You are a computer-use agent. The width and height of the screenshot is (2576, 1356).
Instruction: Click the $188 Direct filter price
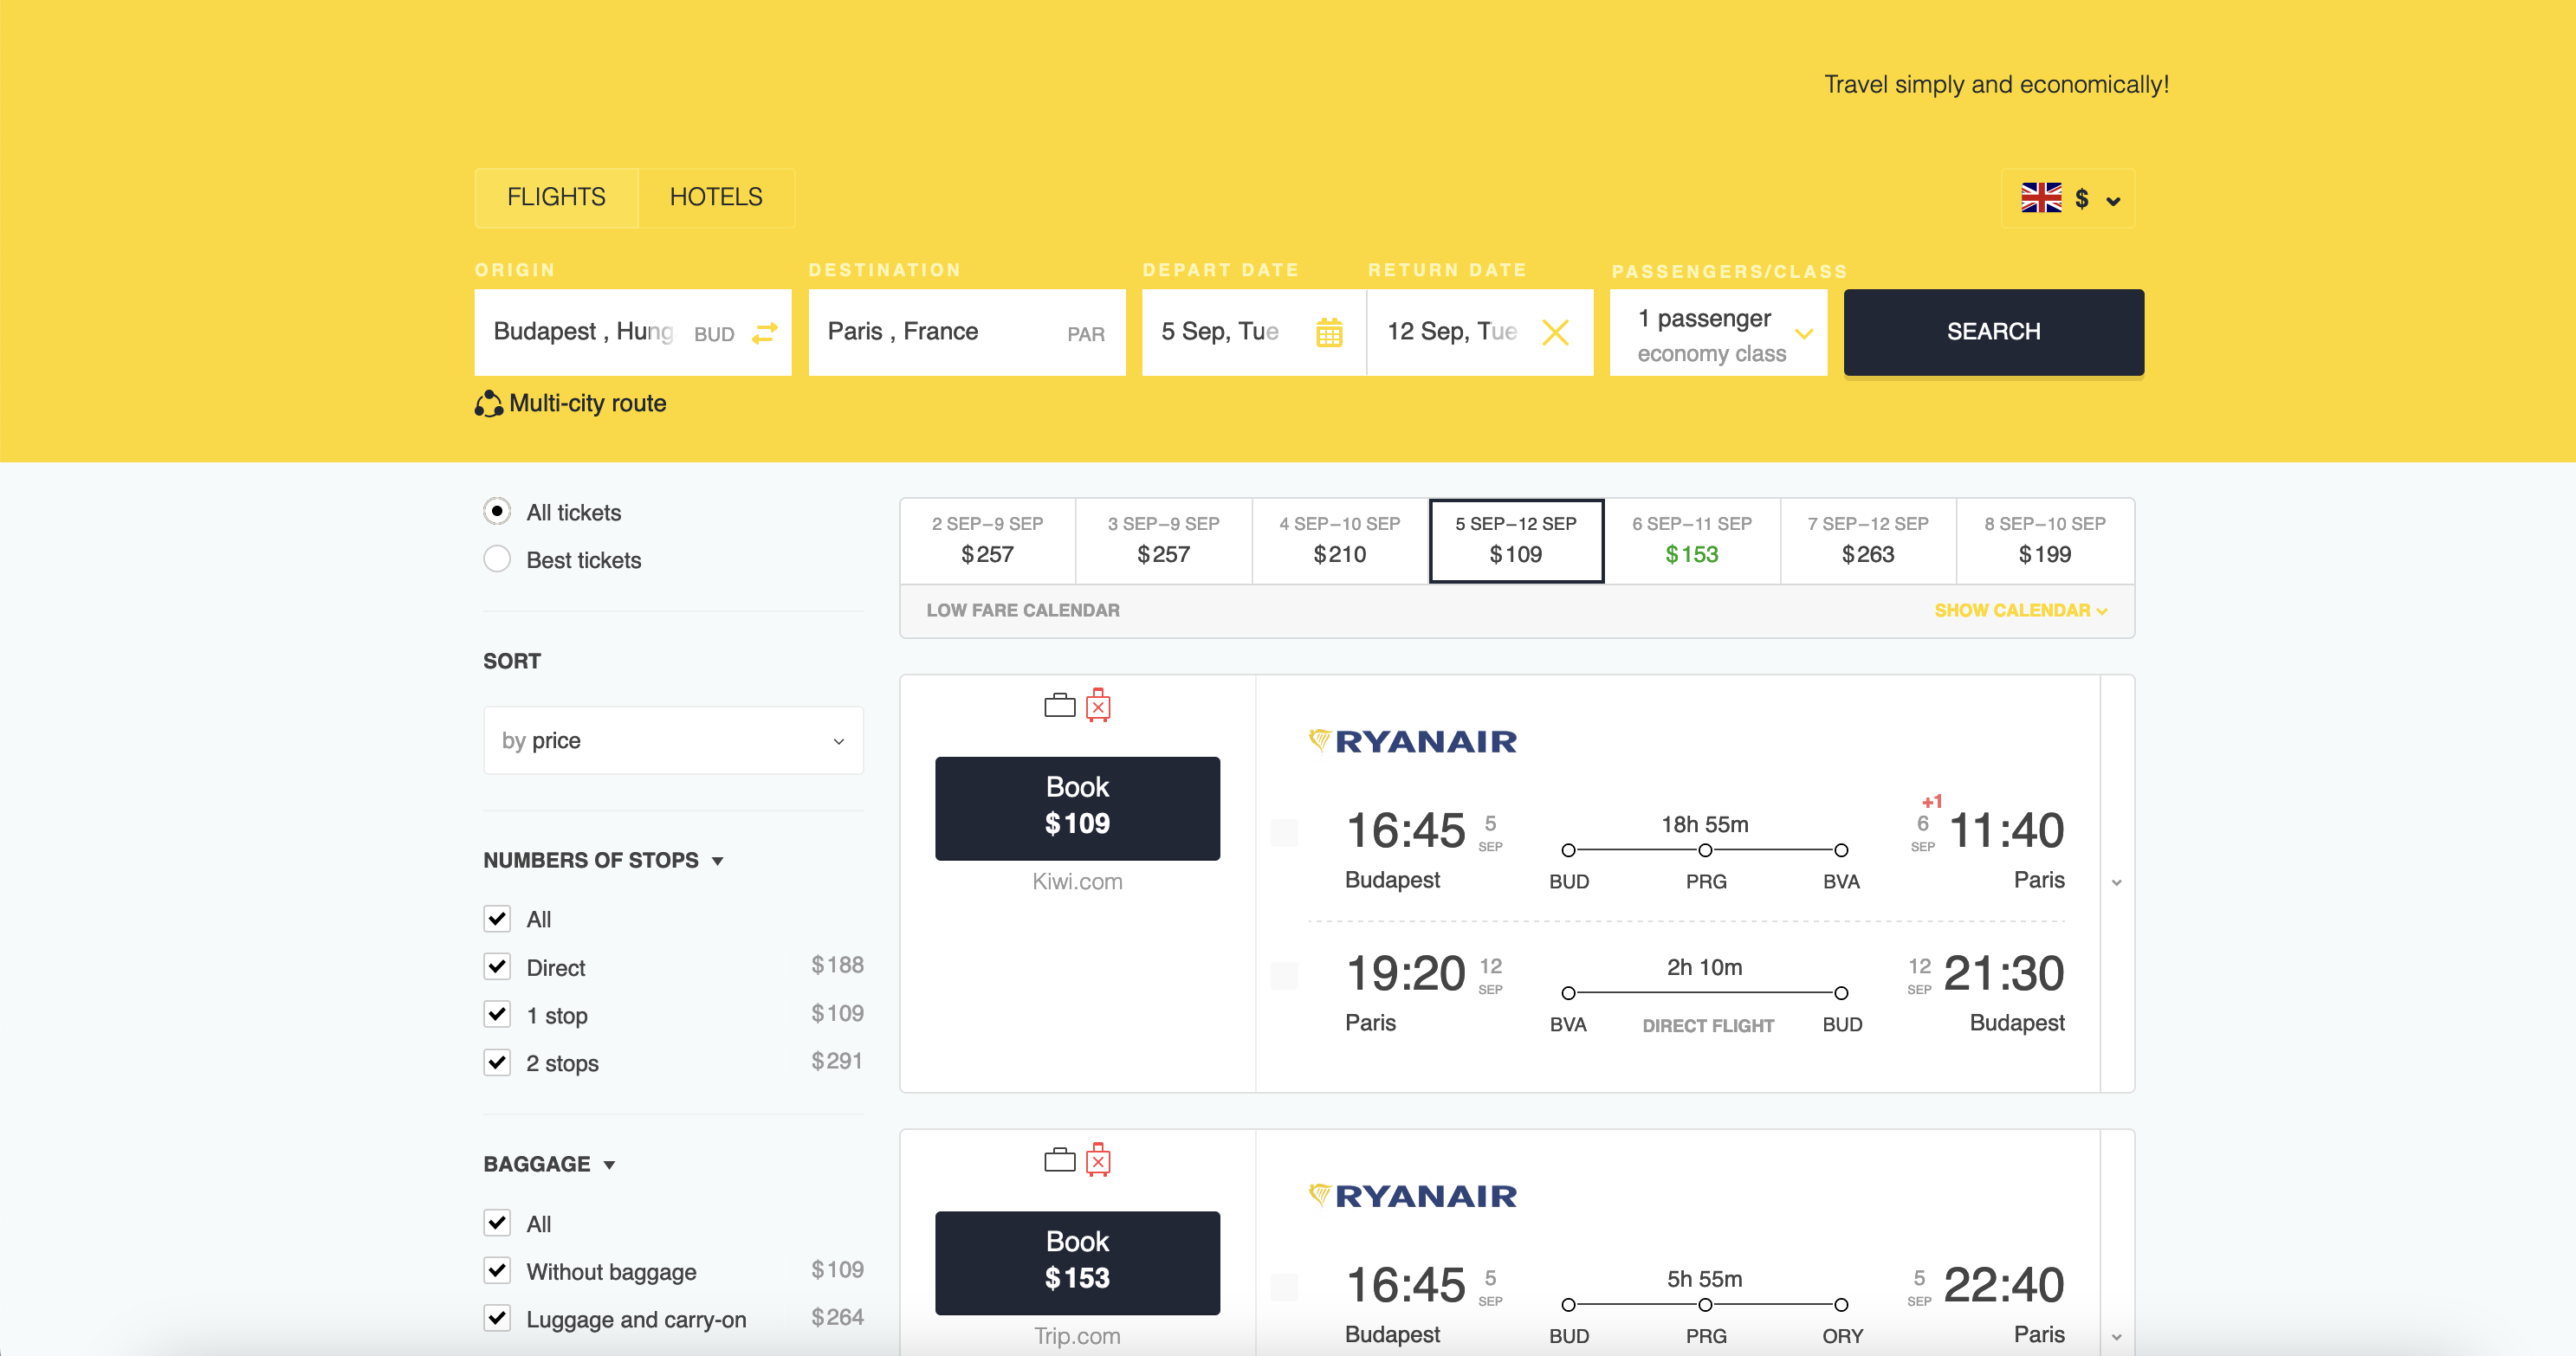coord(837,965)
